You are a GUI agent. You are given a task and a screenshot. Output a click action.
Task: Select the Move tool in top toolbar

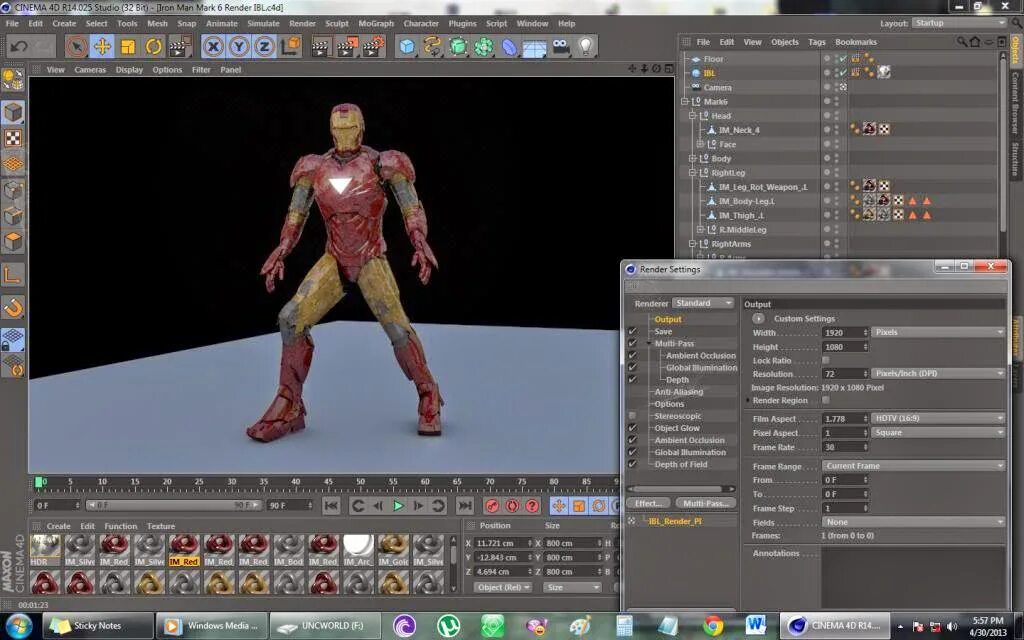pos(102,46)
